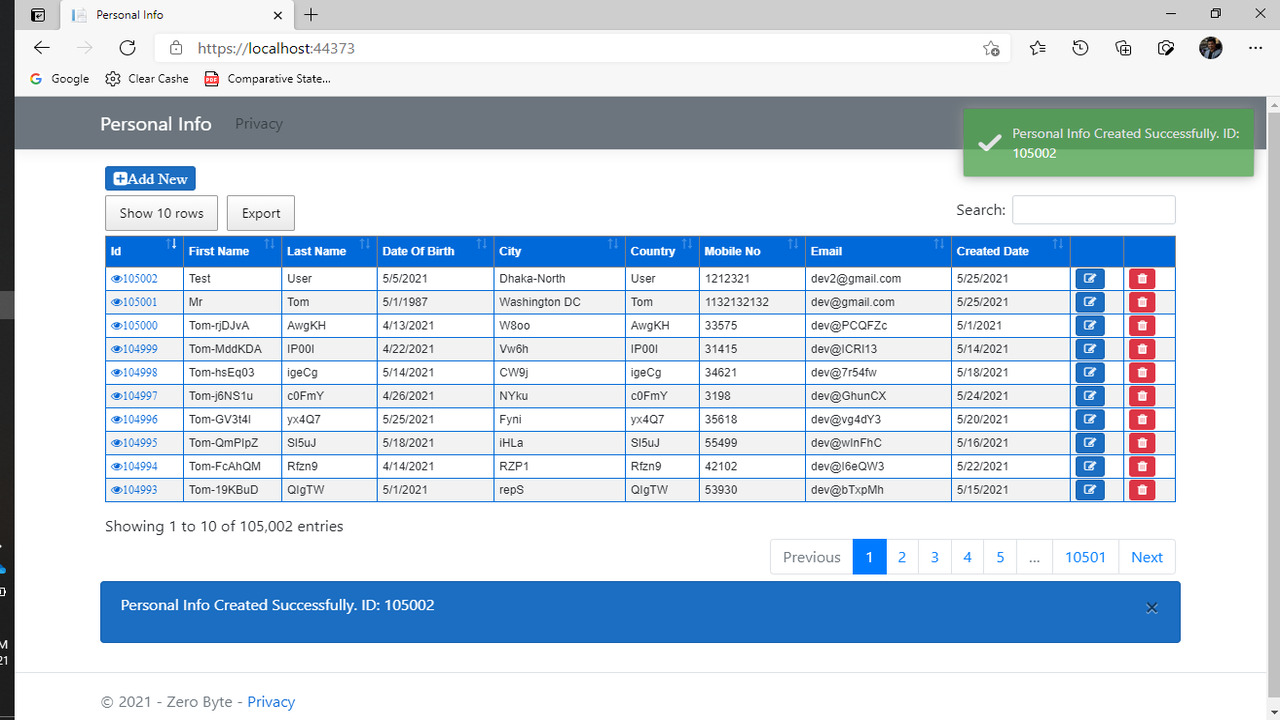Edit record 105002 using the pencil icon
1280x720 pixels.
point(1089,278)
